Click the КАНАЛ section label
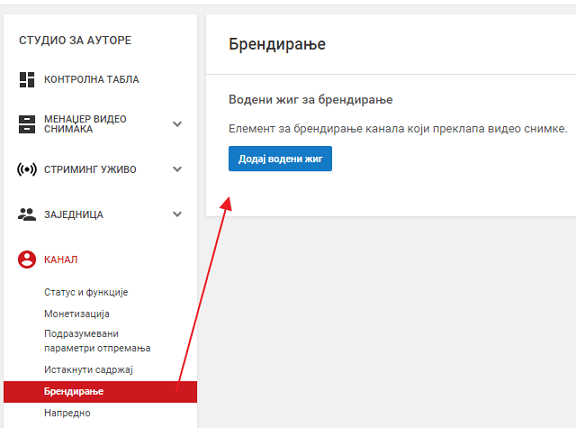 61,260
